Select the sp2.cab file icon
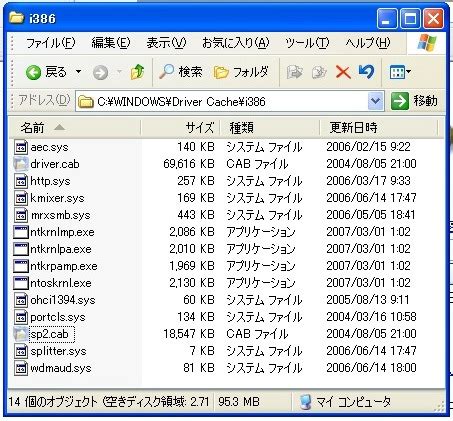This screenshot has height=421, width=453. (x=21, y=334)
